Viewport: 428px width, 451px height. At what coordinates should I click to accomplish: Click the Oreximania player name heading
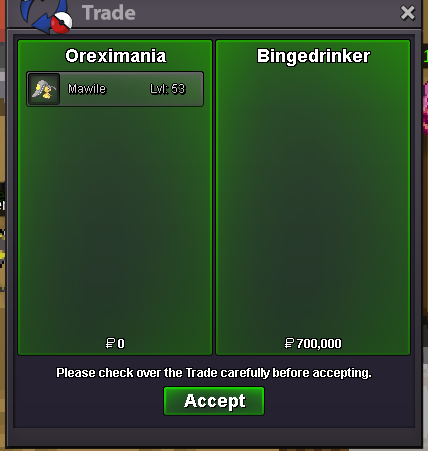(115, 56)
